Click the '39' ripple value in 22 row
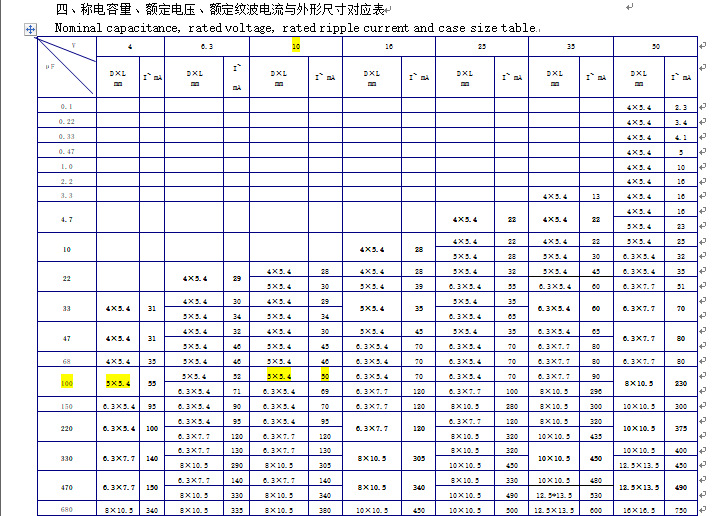 [x=419, y=286]
